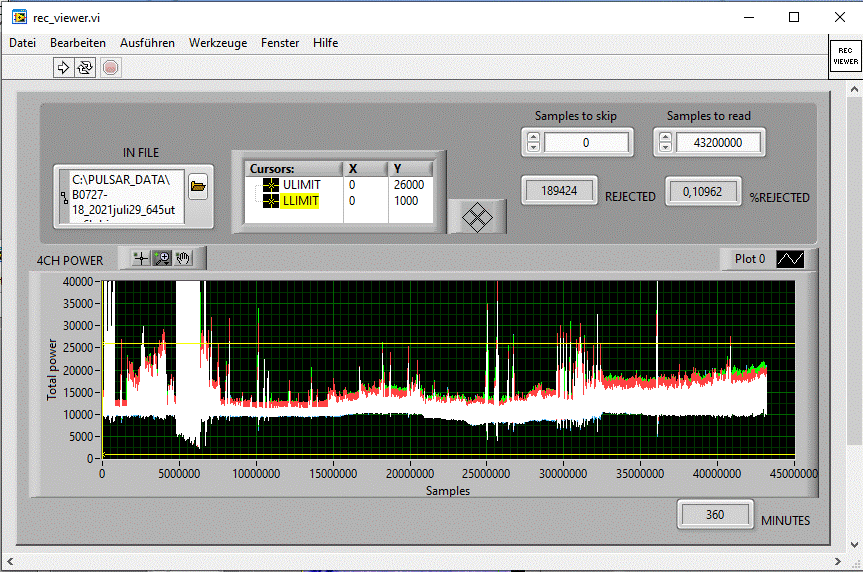The height and width of the screenshot is (572, 863).
Task: Click the Total power axis label
Action: point(52,369)
